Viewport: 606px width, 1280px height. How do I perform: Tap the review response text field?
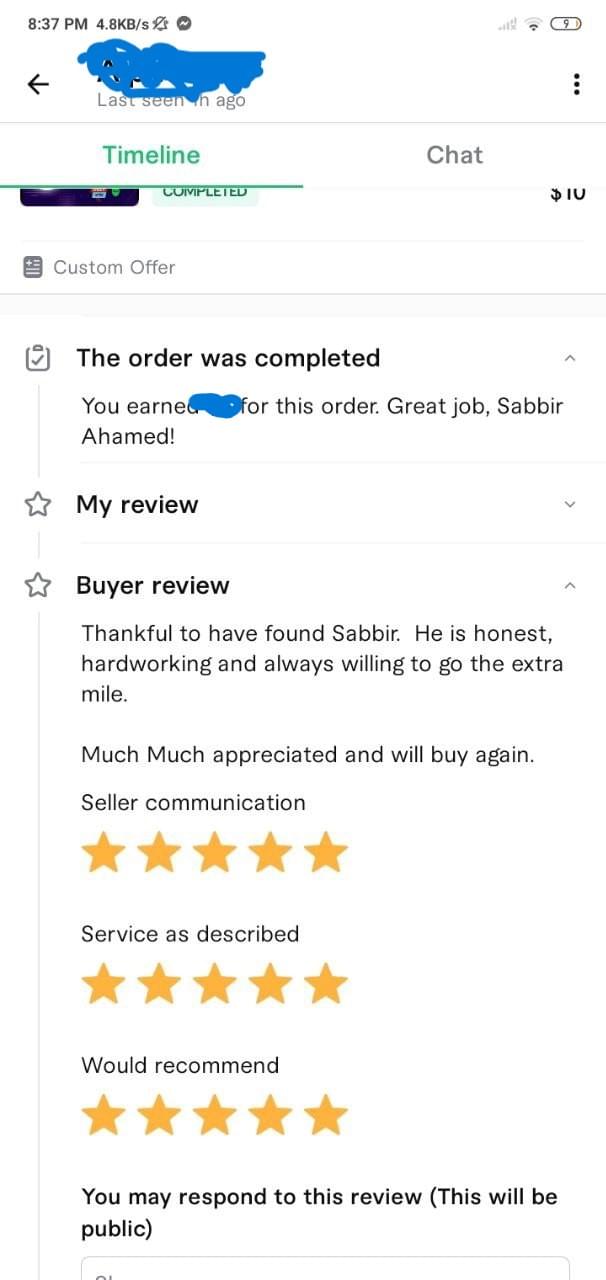pyautogui.click(x=325, y=1268)
